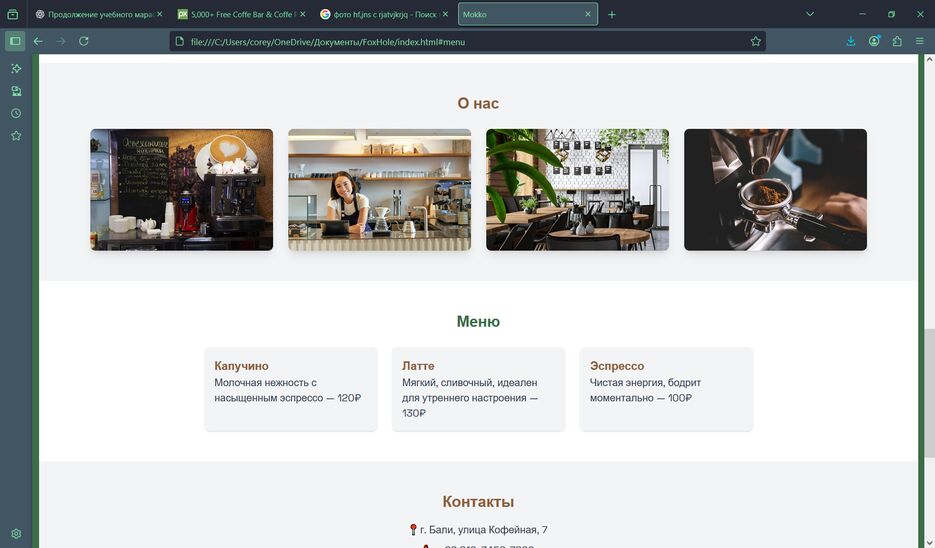Switch to 5,000+ Free Coffe Bar tab
Screen dimensions: 935x548
click(x=242, y=14)
